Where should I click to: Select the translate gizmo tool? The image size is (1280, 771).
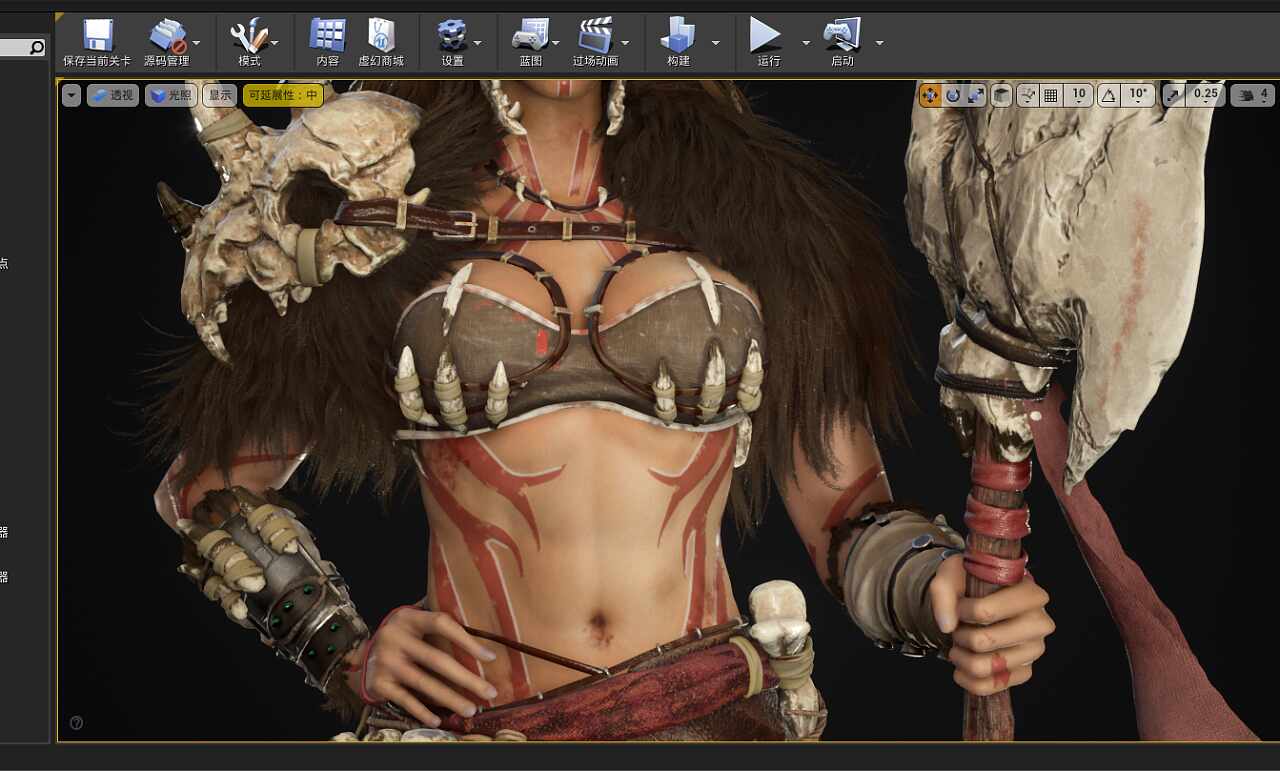coord(930,95)
